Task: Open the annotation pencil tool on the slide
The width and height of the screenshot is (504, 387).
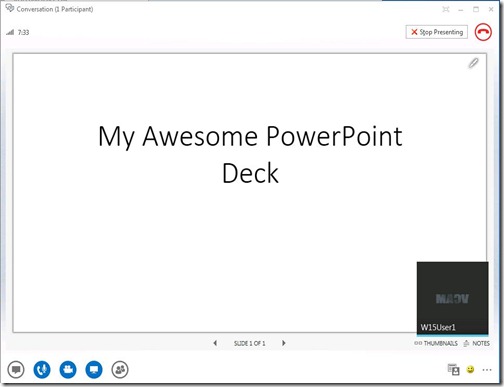Action: click(x=473, y=63)
